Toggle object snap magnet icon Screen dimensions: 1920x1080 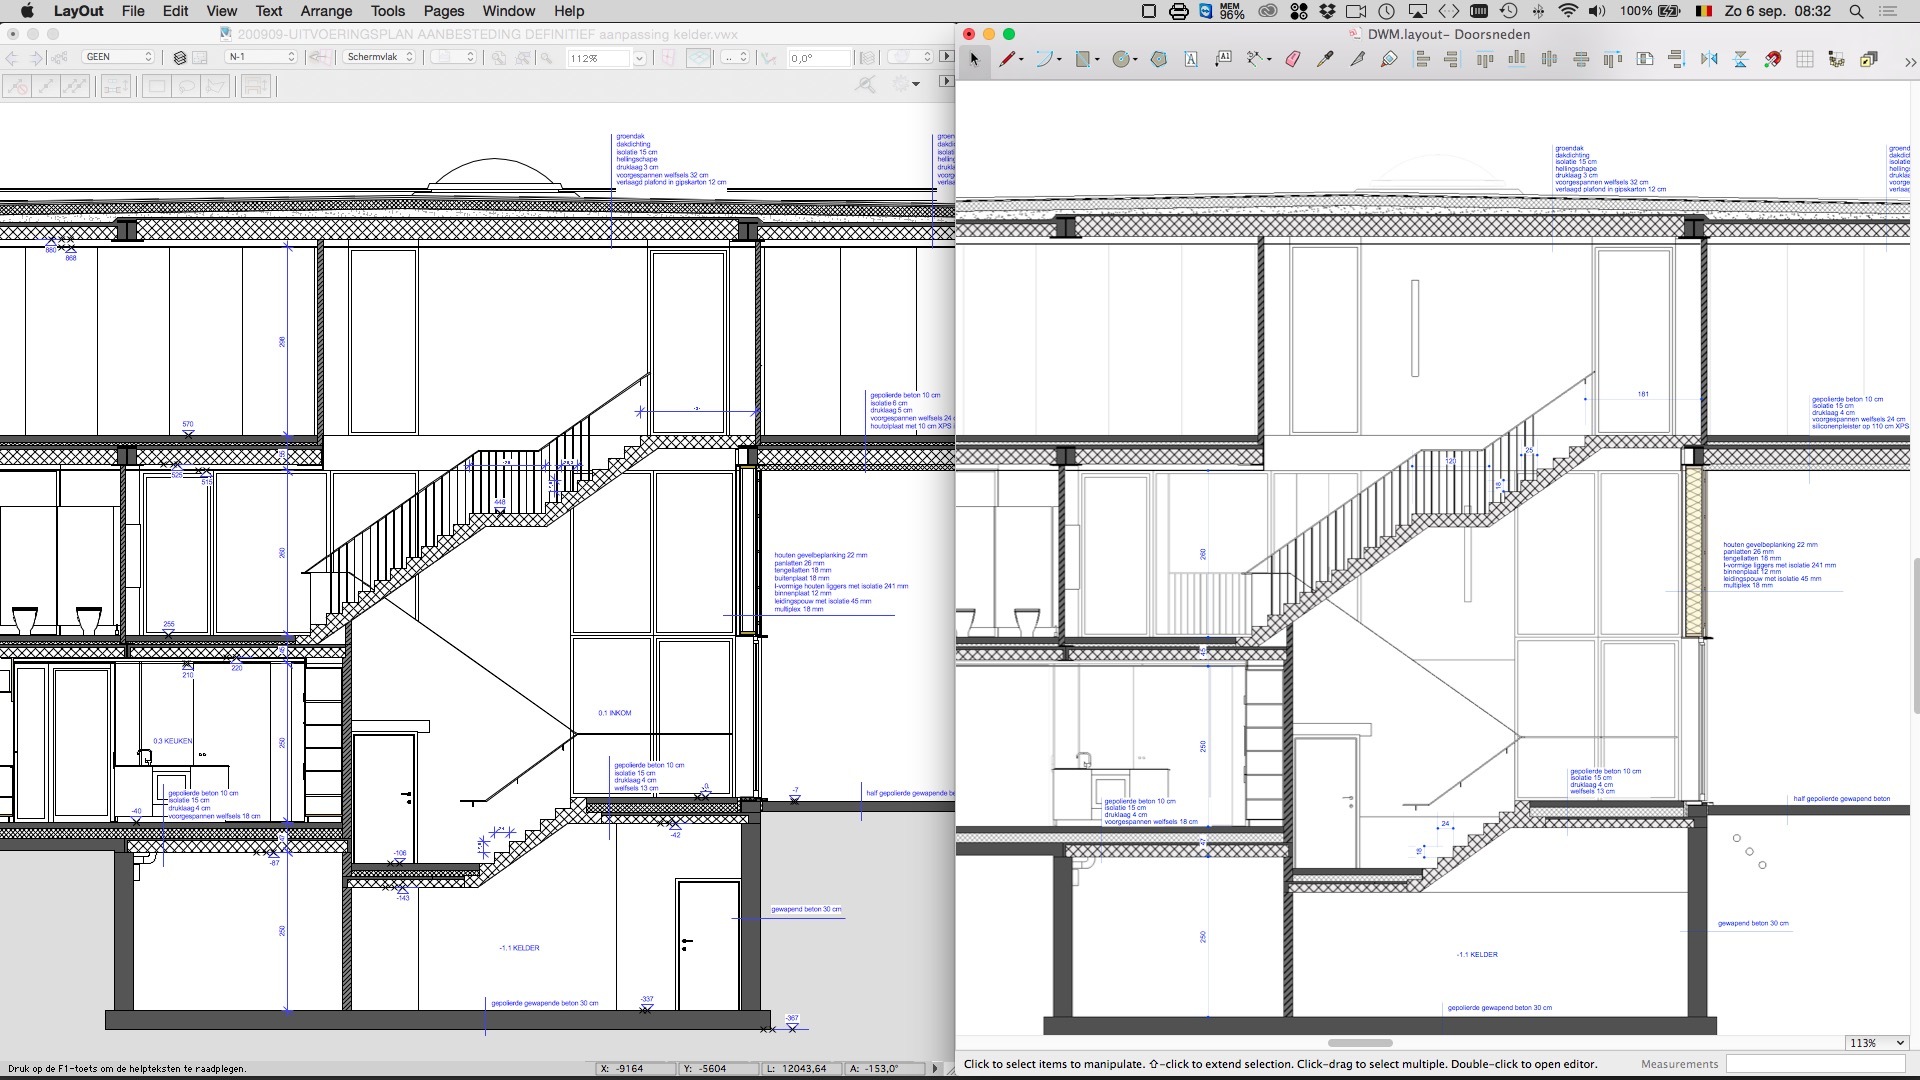pyautogui.click(x=1772, y=59)
